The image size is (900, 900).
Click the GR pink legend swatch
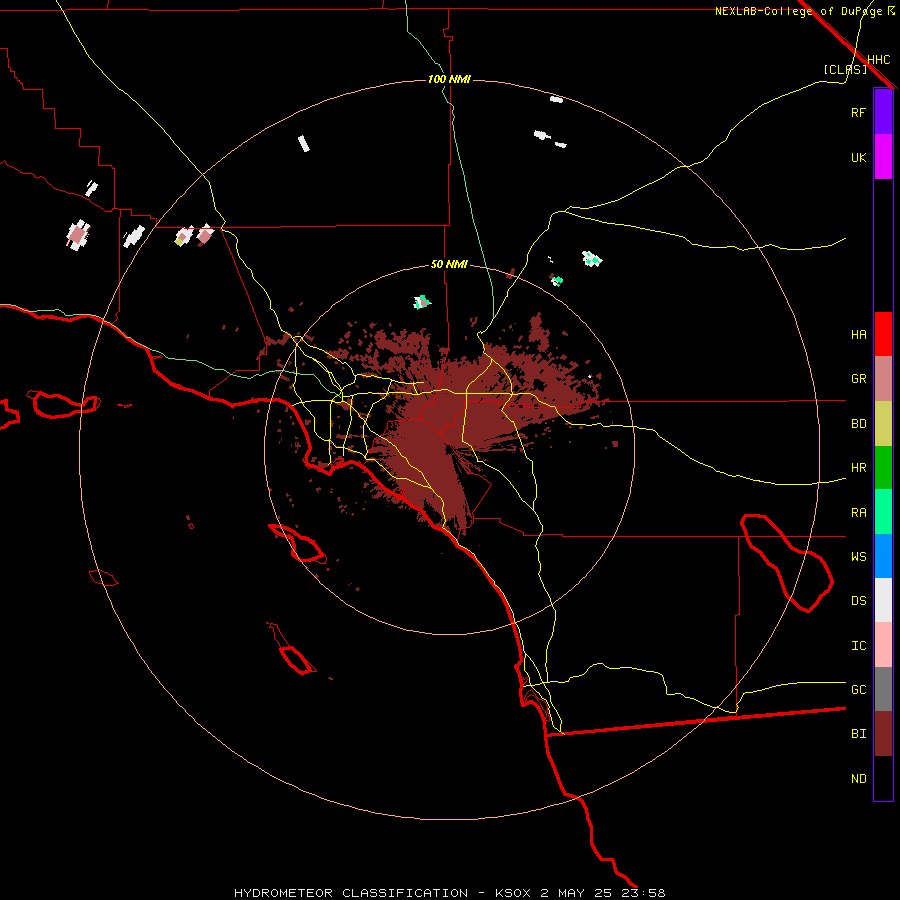coord(883,379)
